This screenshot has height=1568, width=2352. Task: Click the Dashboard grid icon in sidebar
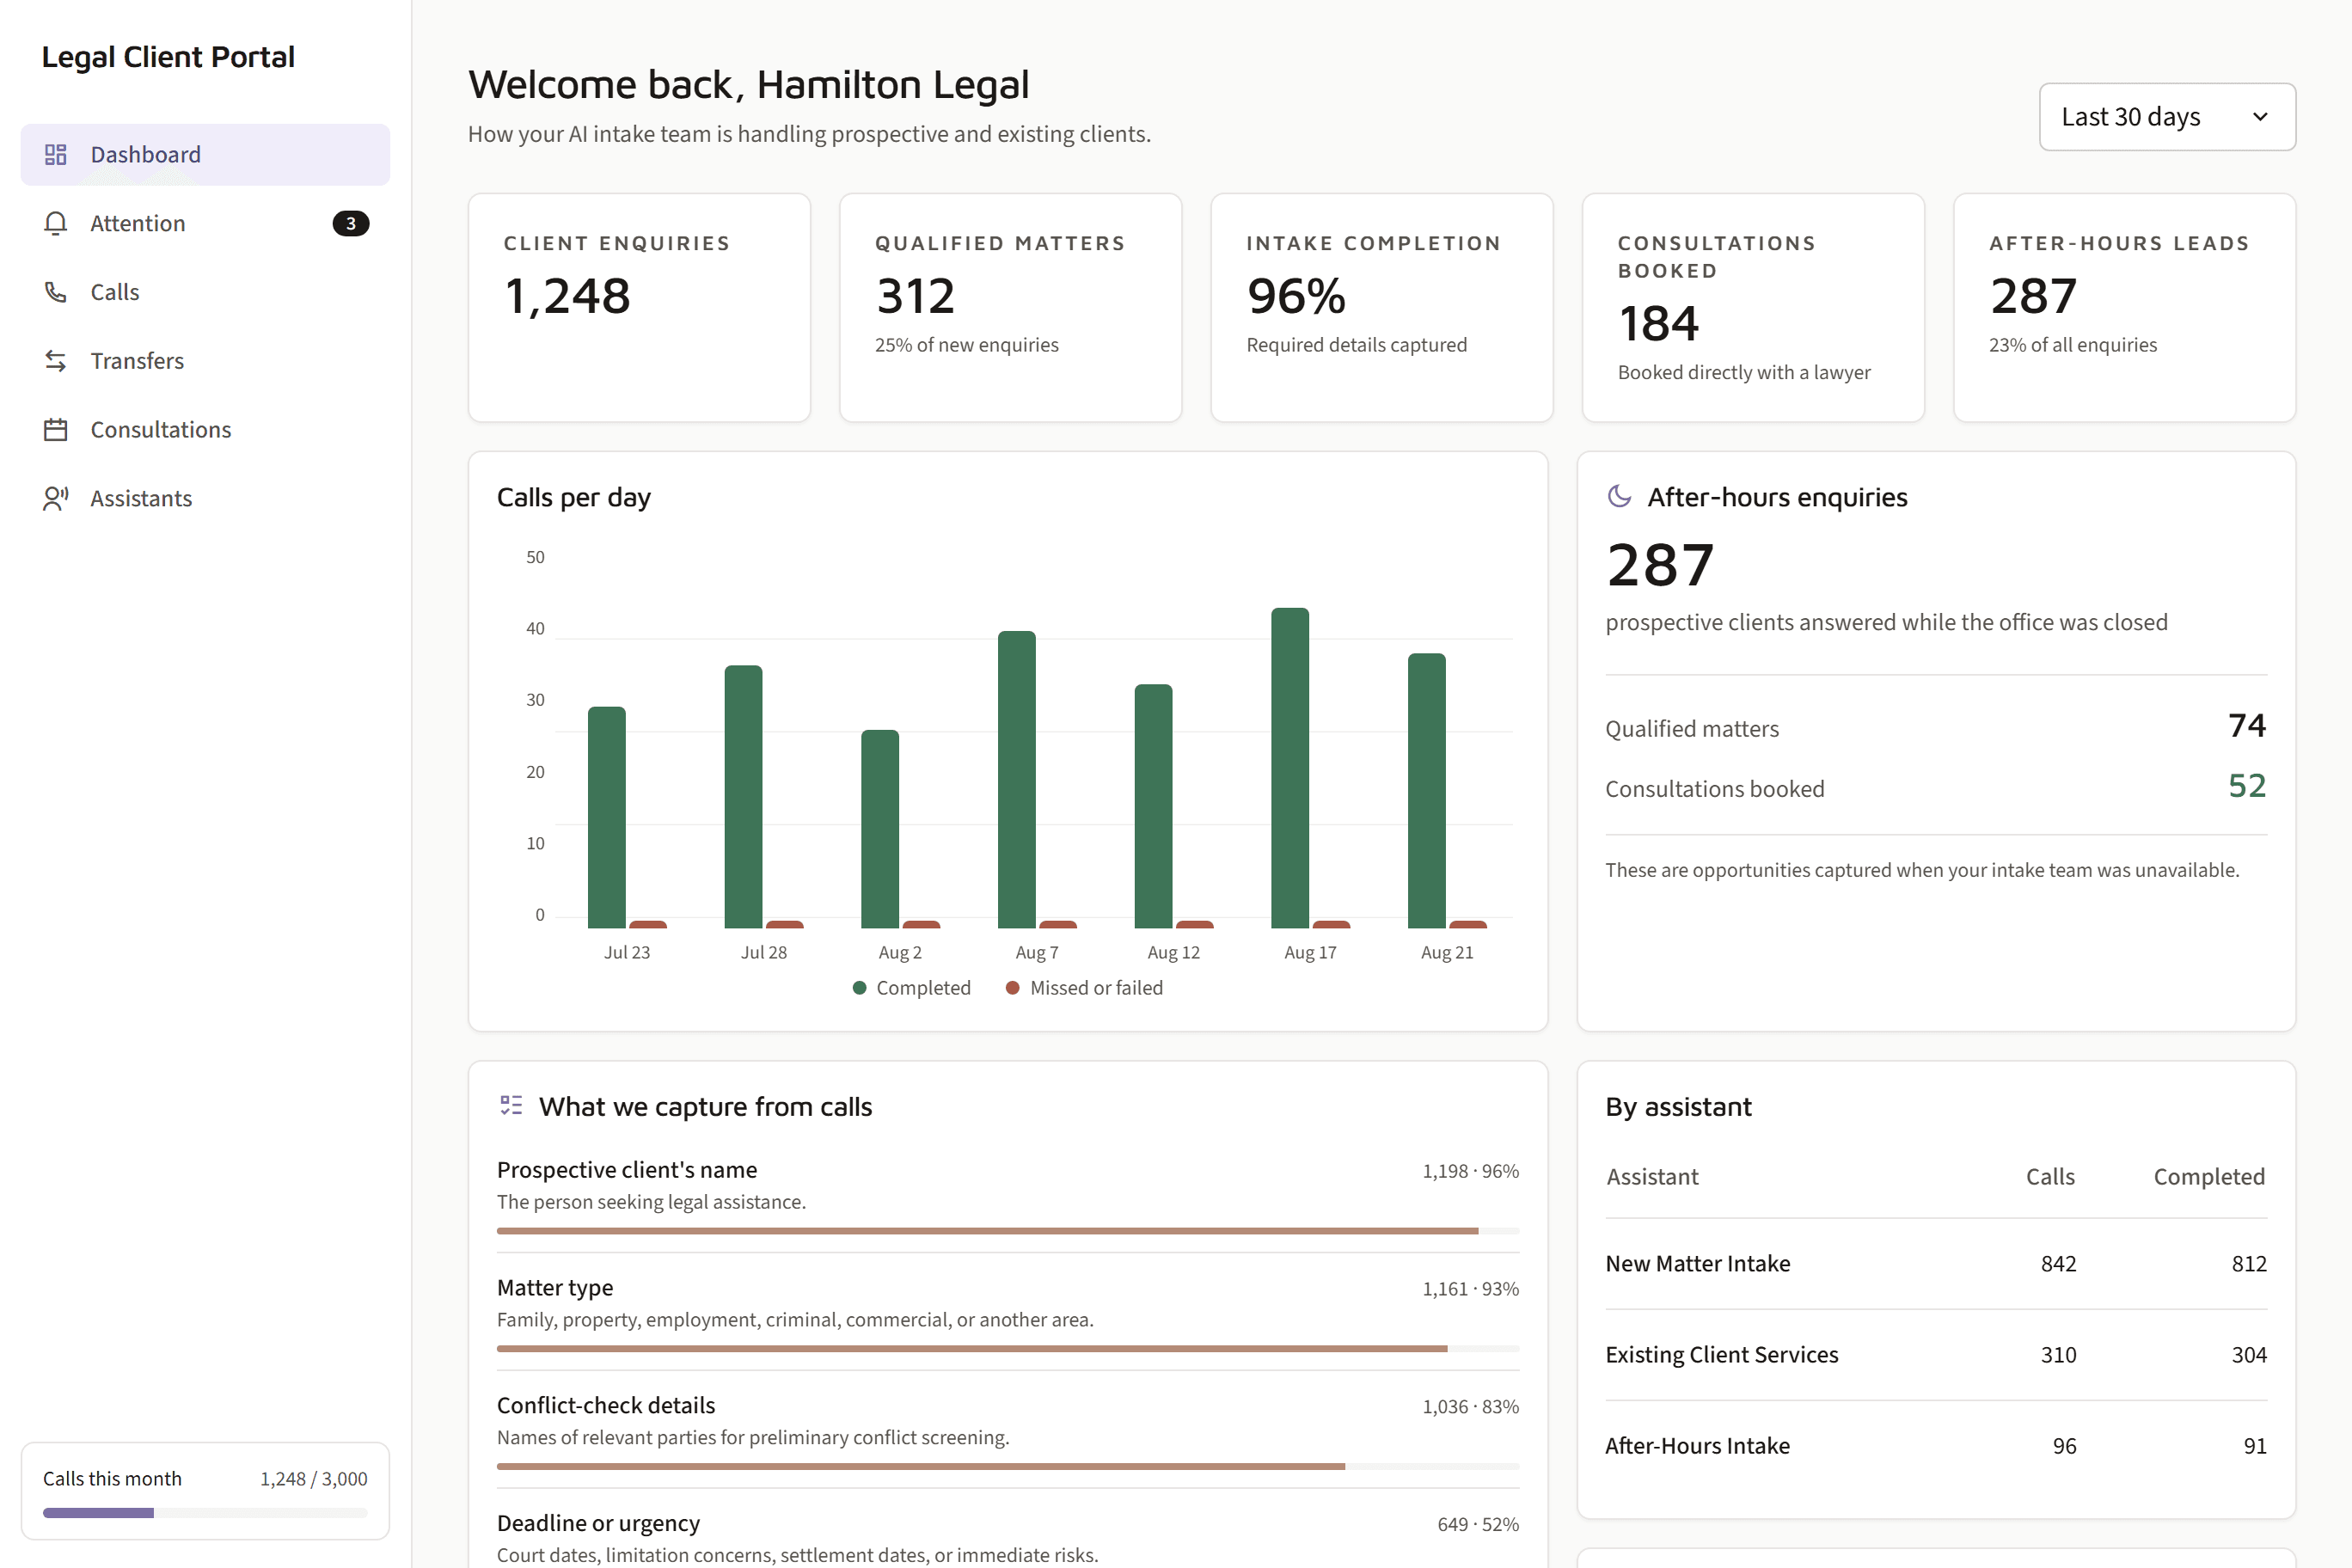[x=56, y=154]
